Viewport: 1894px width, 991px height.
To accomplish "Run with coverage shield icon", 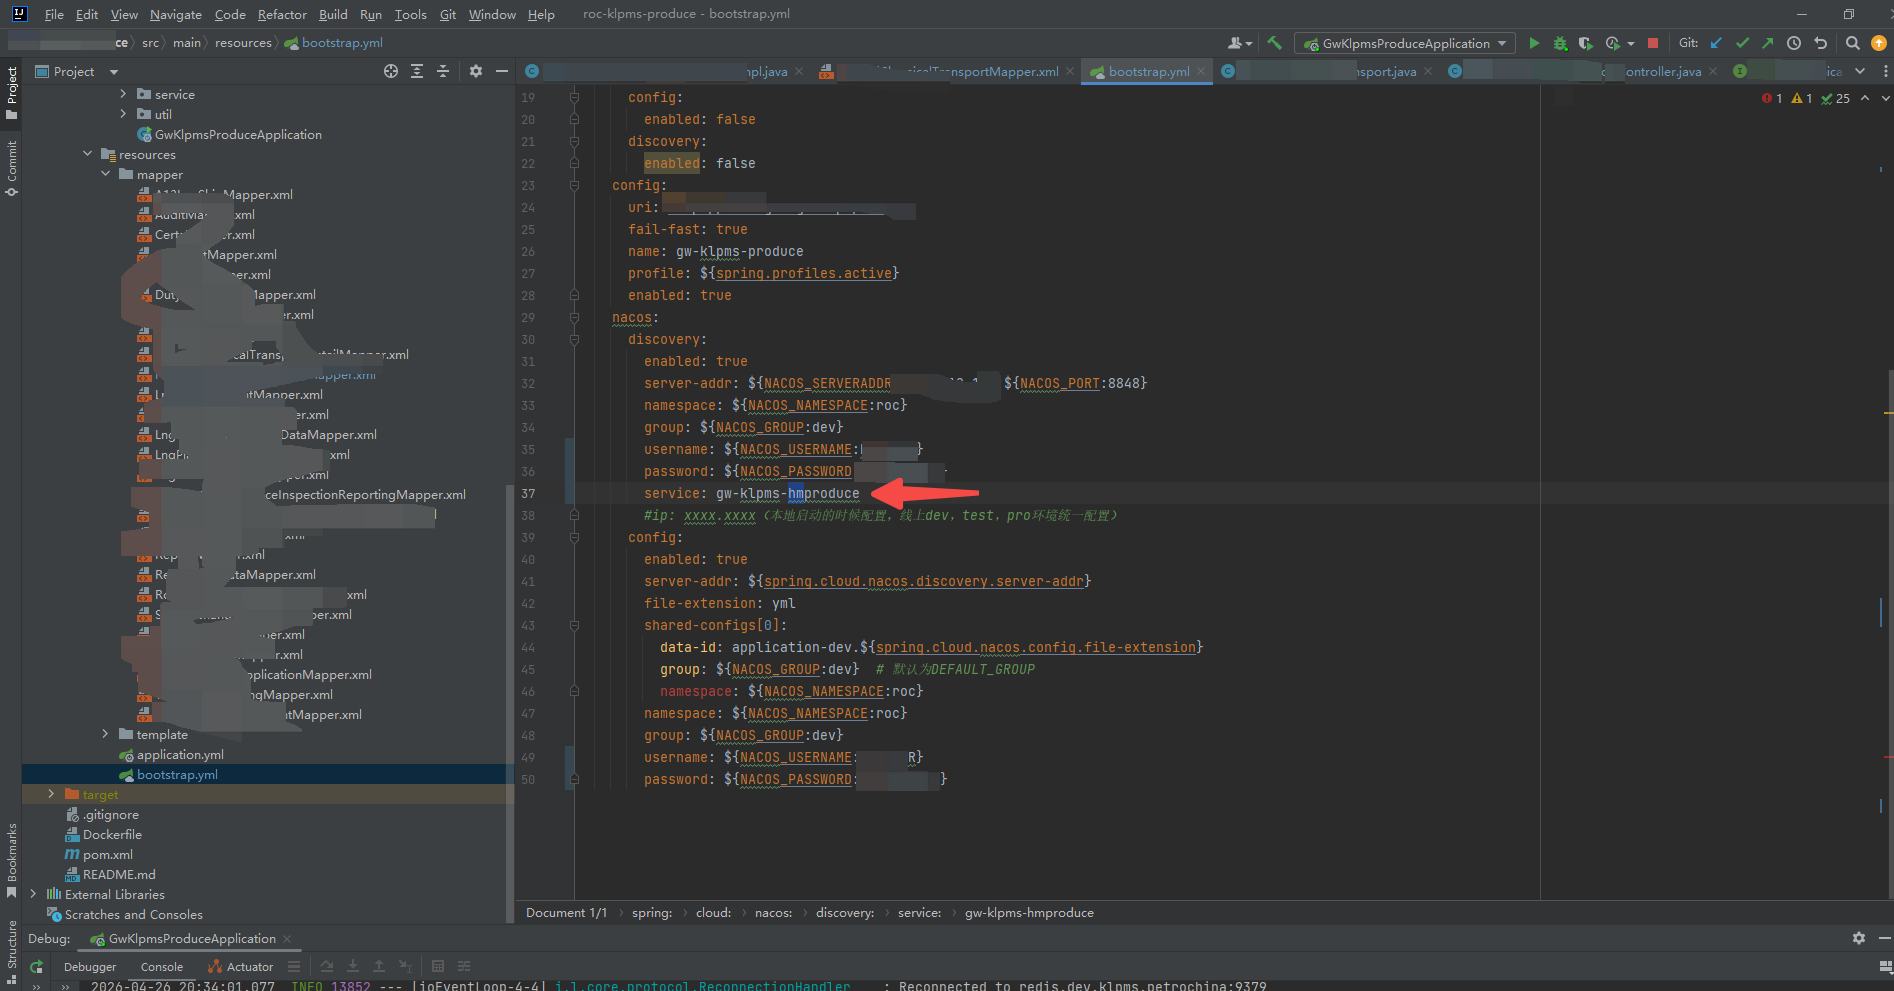I will (x=1585, y=43).
